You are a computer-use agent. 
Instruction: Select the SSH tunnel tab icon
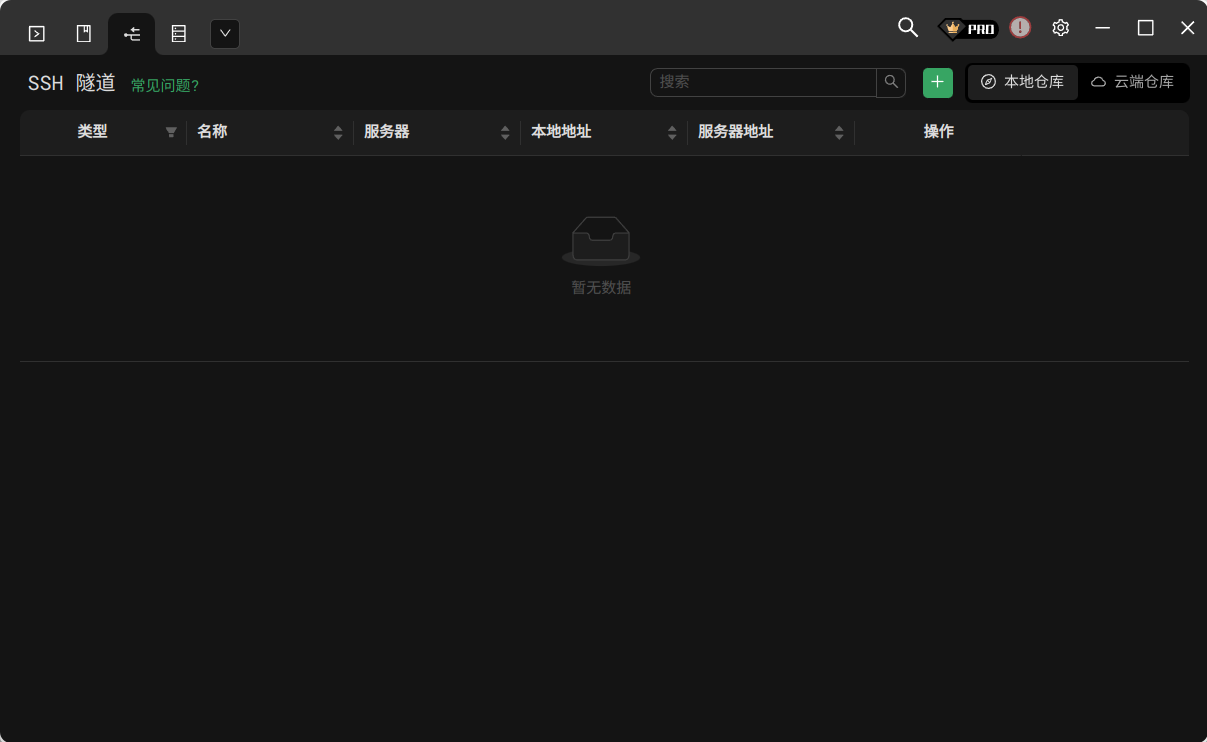tap(132, 35)
